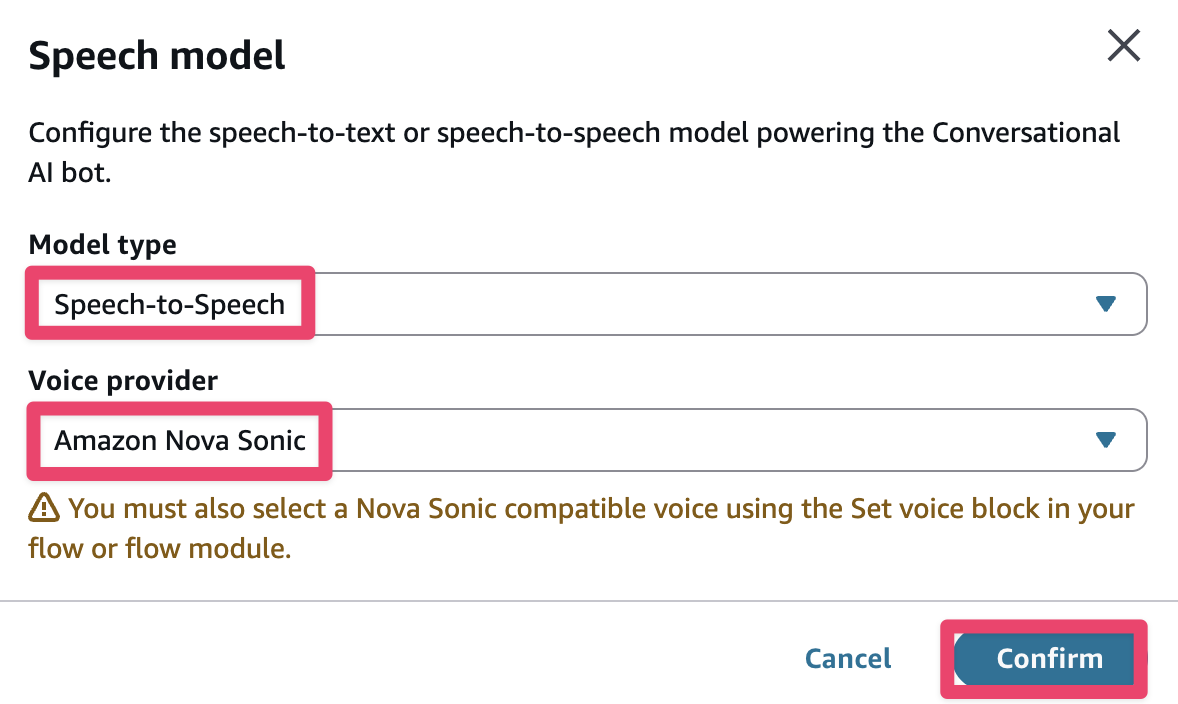Close the Speech model dialog with X

point(1124,46)
